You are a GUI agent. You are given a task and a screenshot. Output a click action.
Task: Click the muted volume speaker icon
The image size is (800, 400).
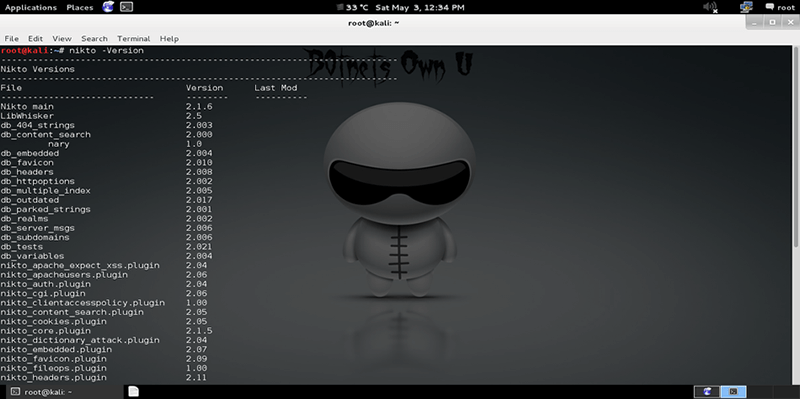(x=710, y=7)
